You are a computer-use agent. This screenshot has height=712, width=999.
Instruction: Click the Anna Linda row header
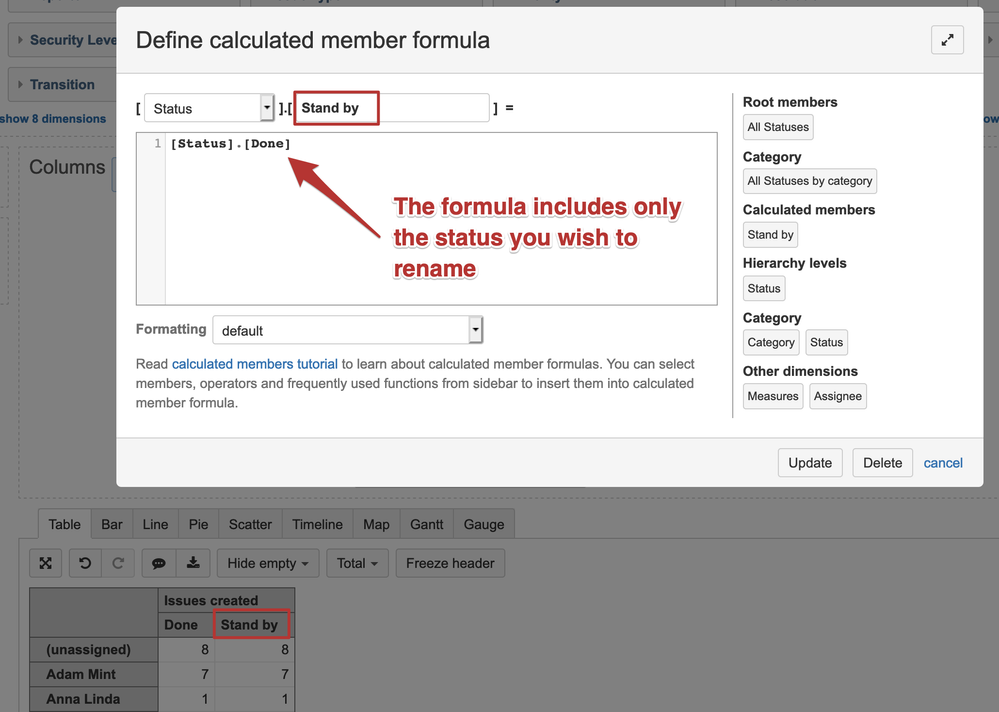click(x=94, y=699)
